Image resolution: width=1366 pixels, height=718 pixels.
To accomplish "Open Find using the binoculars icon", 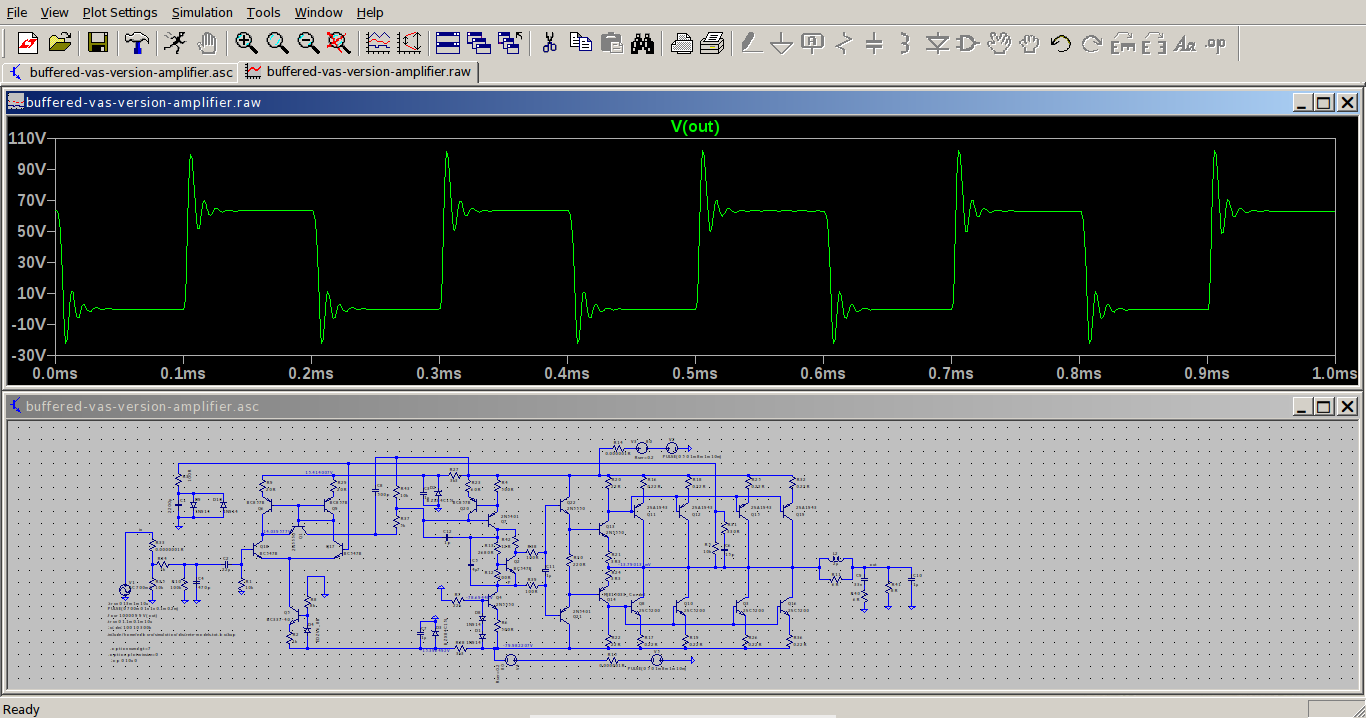I will [642, 43].
